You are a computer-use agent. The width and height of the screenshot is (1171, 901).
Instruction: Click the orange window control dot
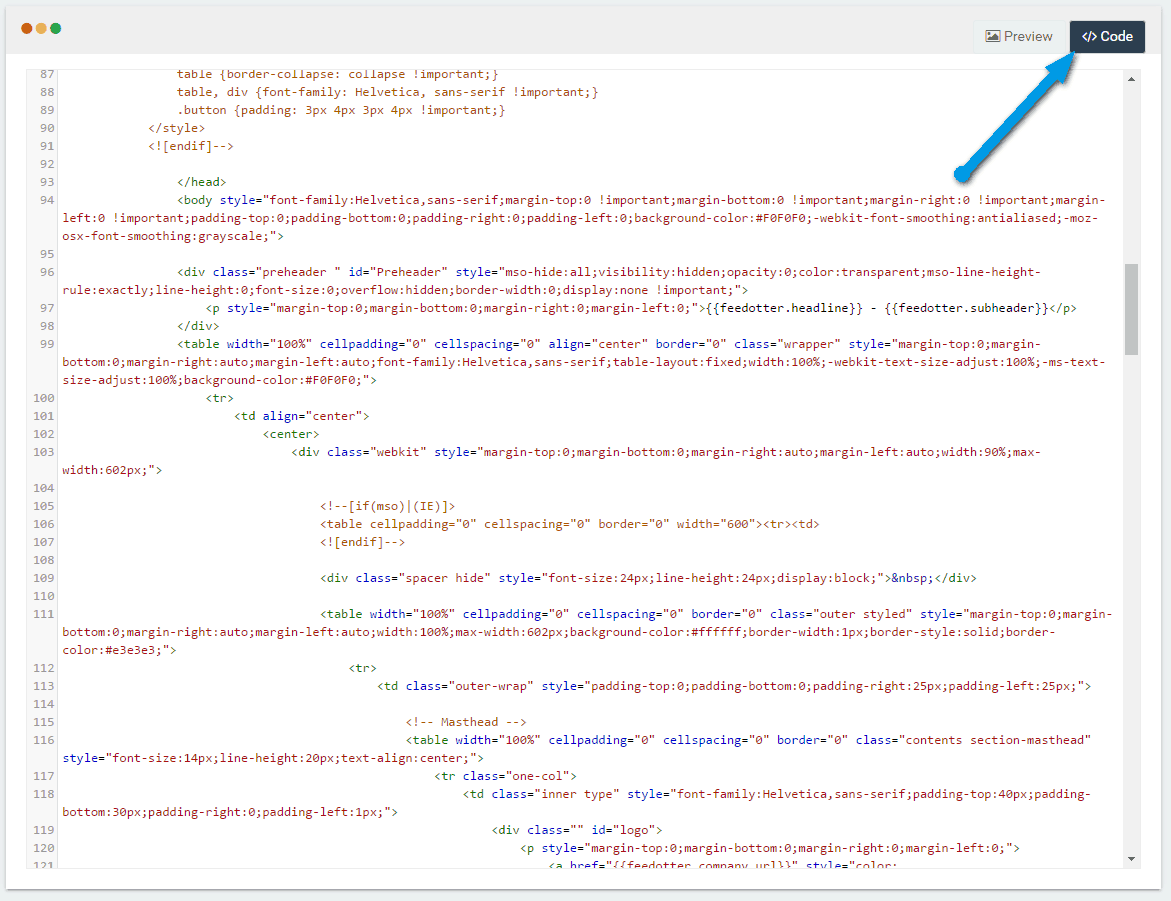tap(41, 29)
